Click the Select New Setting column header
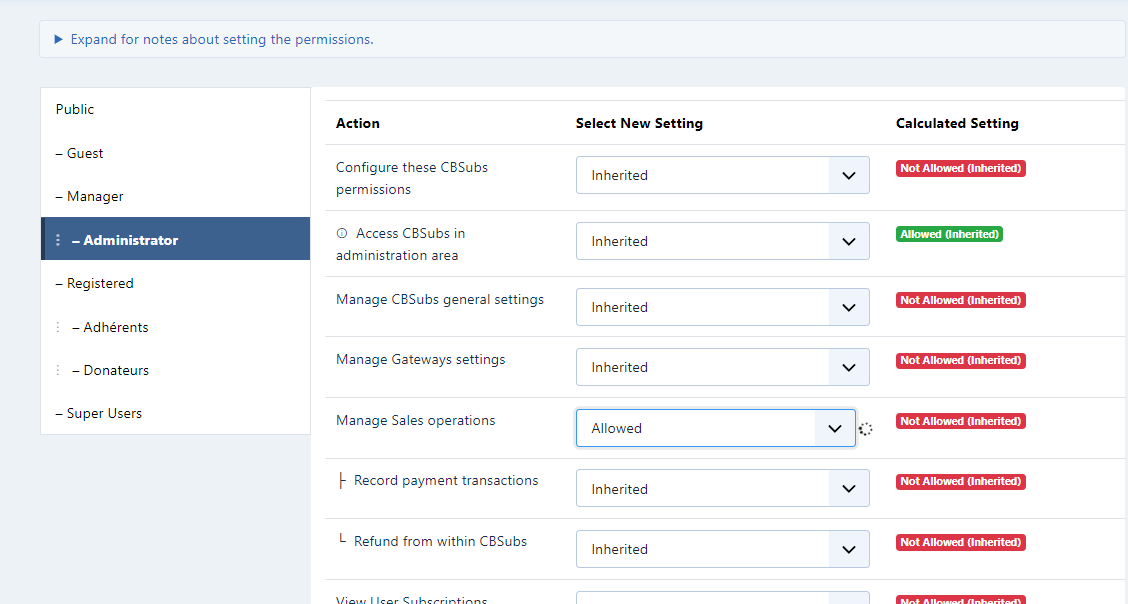This screenshot has width=1128, height=604. [x=639, y=124]
